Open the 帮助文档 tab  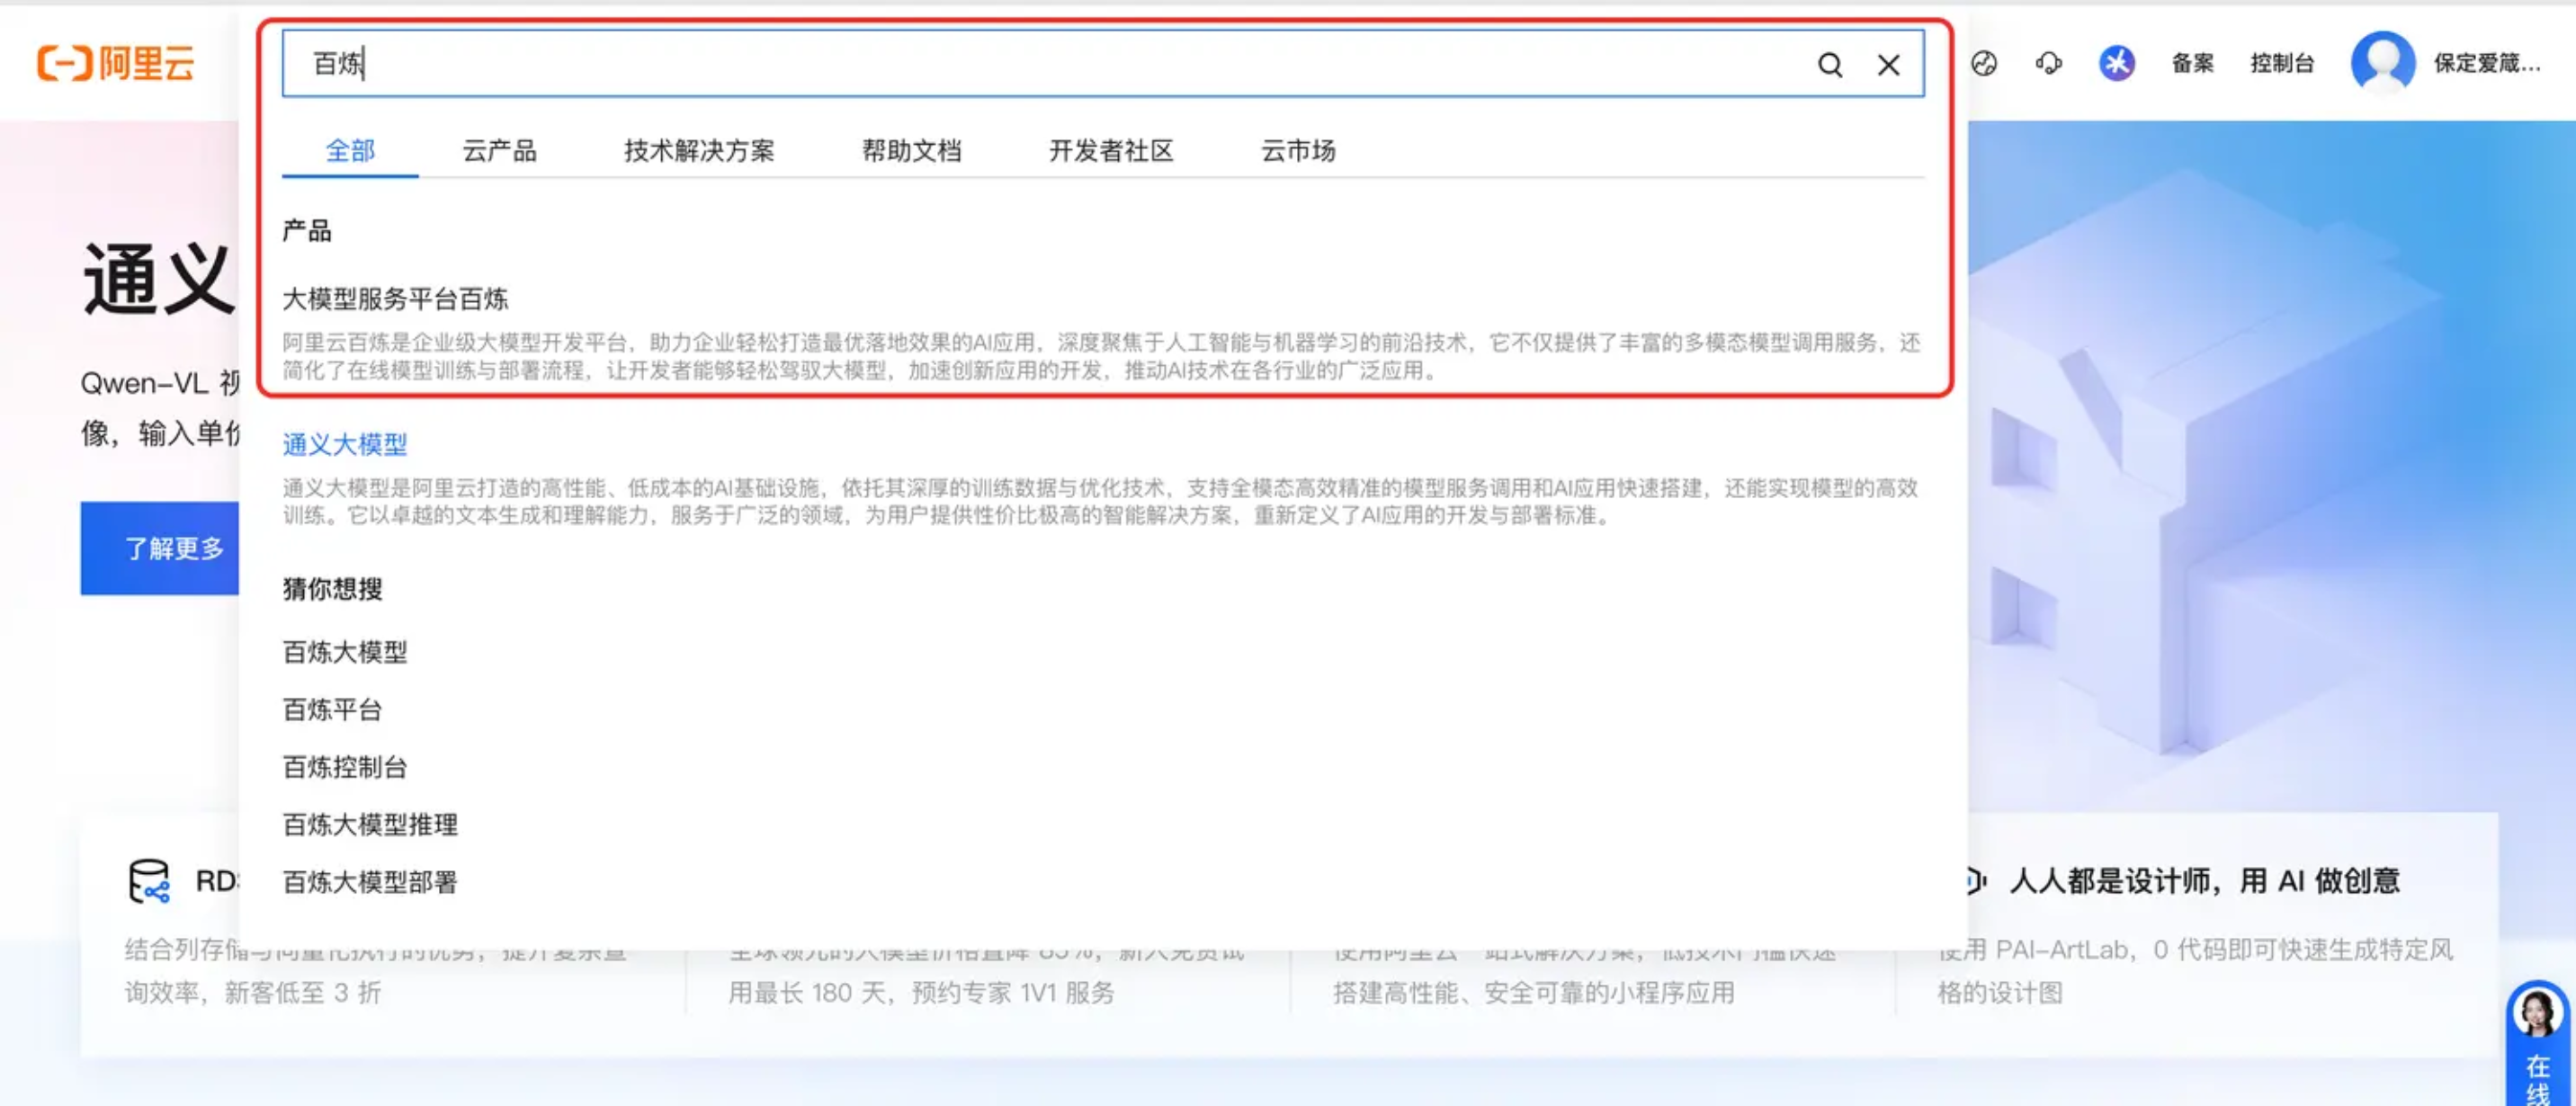911,151
